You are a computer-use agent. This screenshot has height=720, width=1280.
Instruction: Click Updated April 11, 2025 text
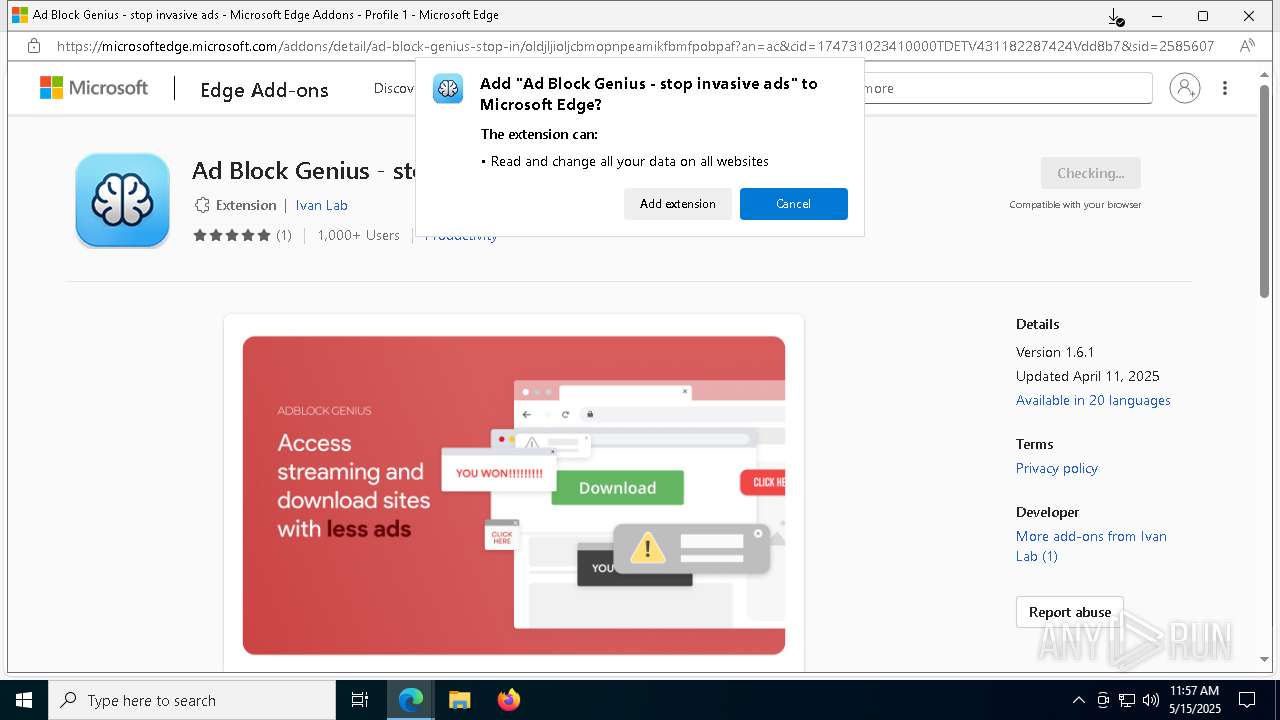click(1088, 376)
